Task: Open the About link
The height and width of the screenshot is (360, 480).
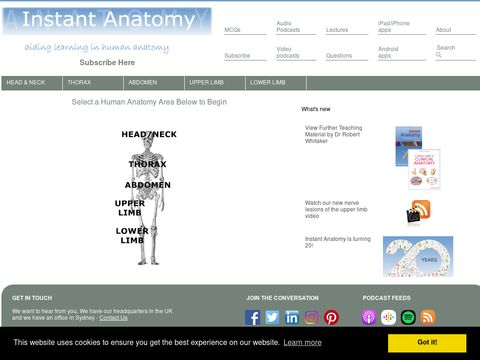Action: (443, 30)
